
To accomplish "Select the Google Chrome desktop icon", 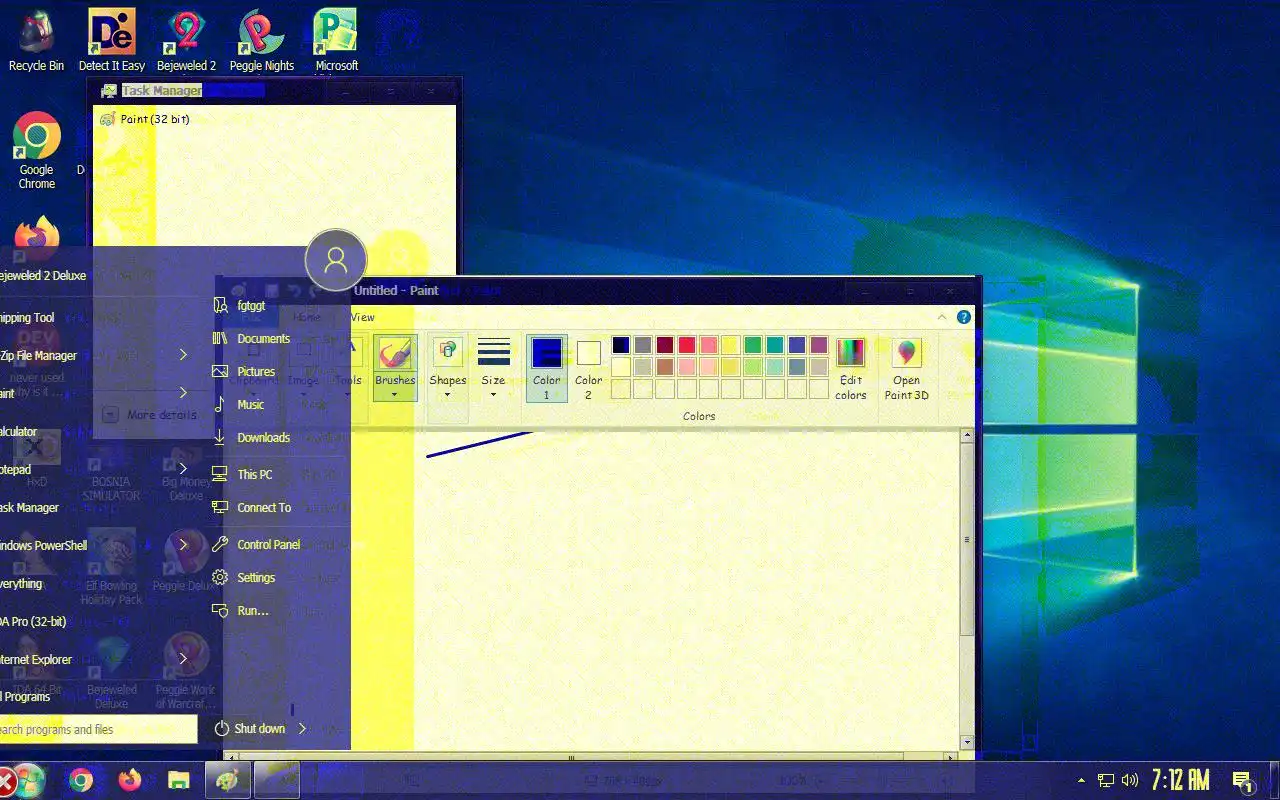I will (37, 151).
